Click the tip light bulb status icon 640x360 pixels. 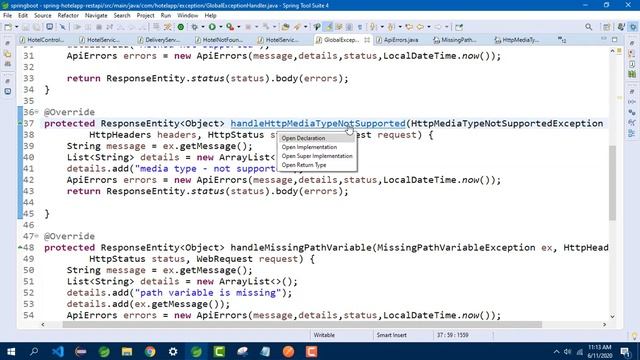634,336
